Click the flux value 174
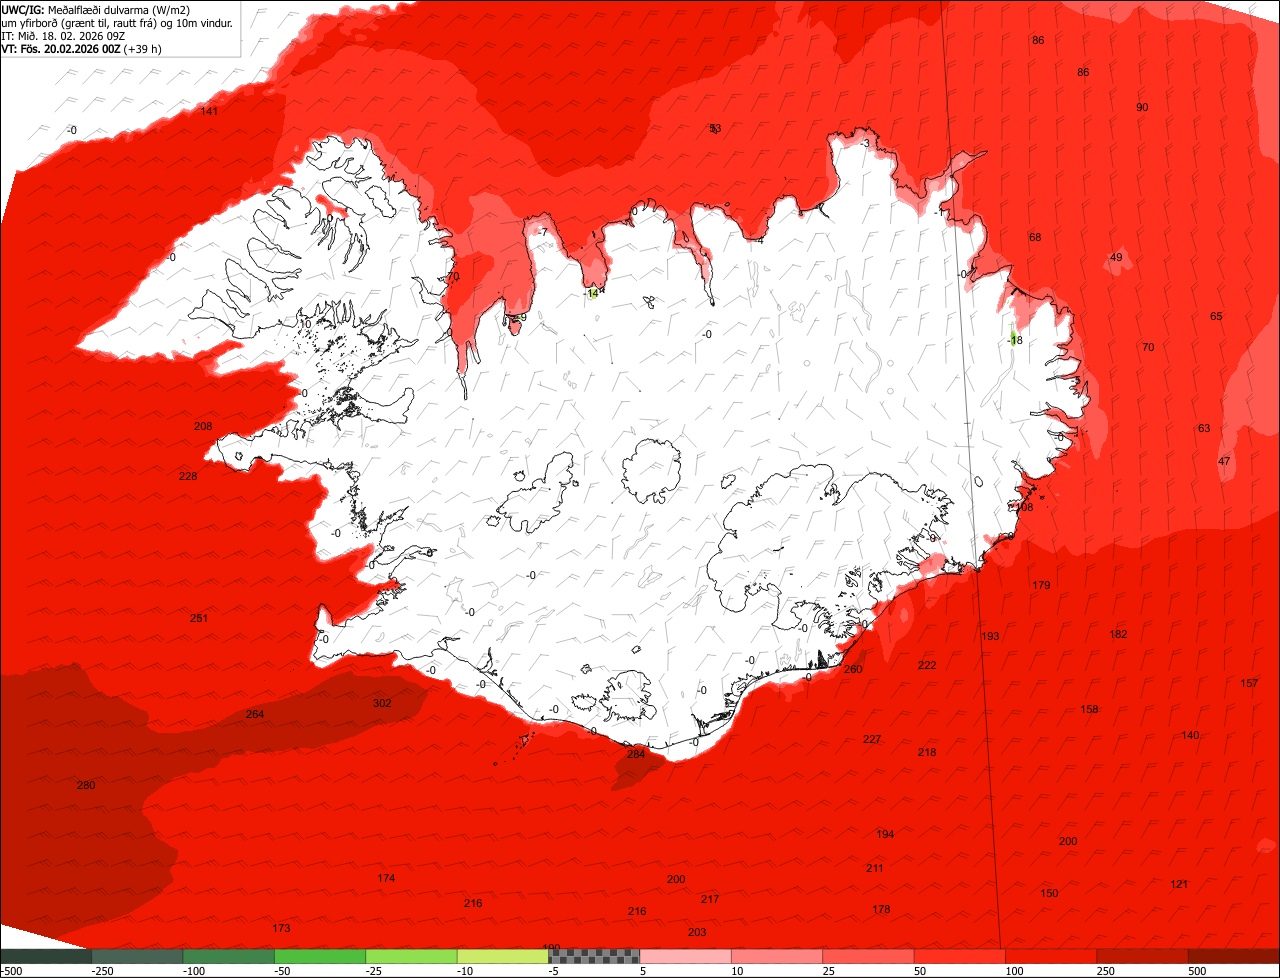This screenshot has width=1280, height=978. (x=386, y=878)
